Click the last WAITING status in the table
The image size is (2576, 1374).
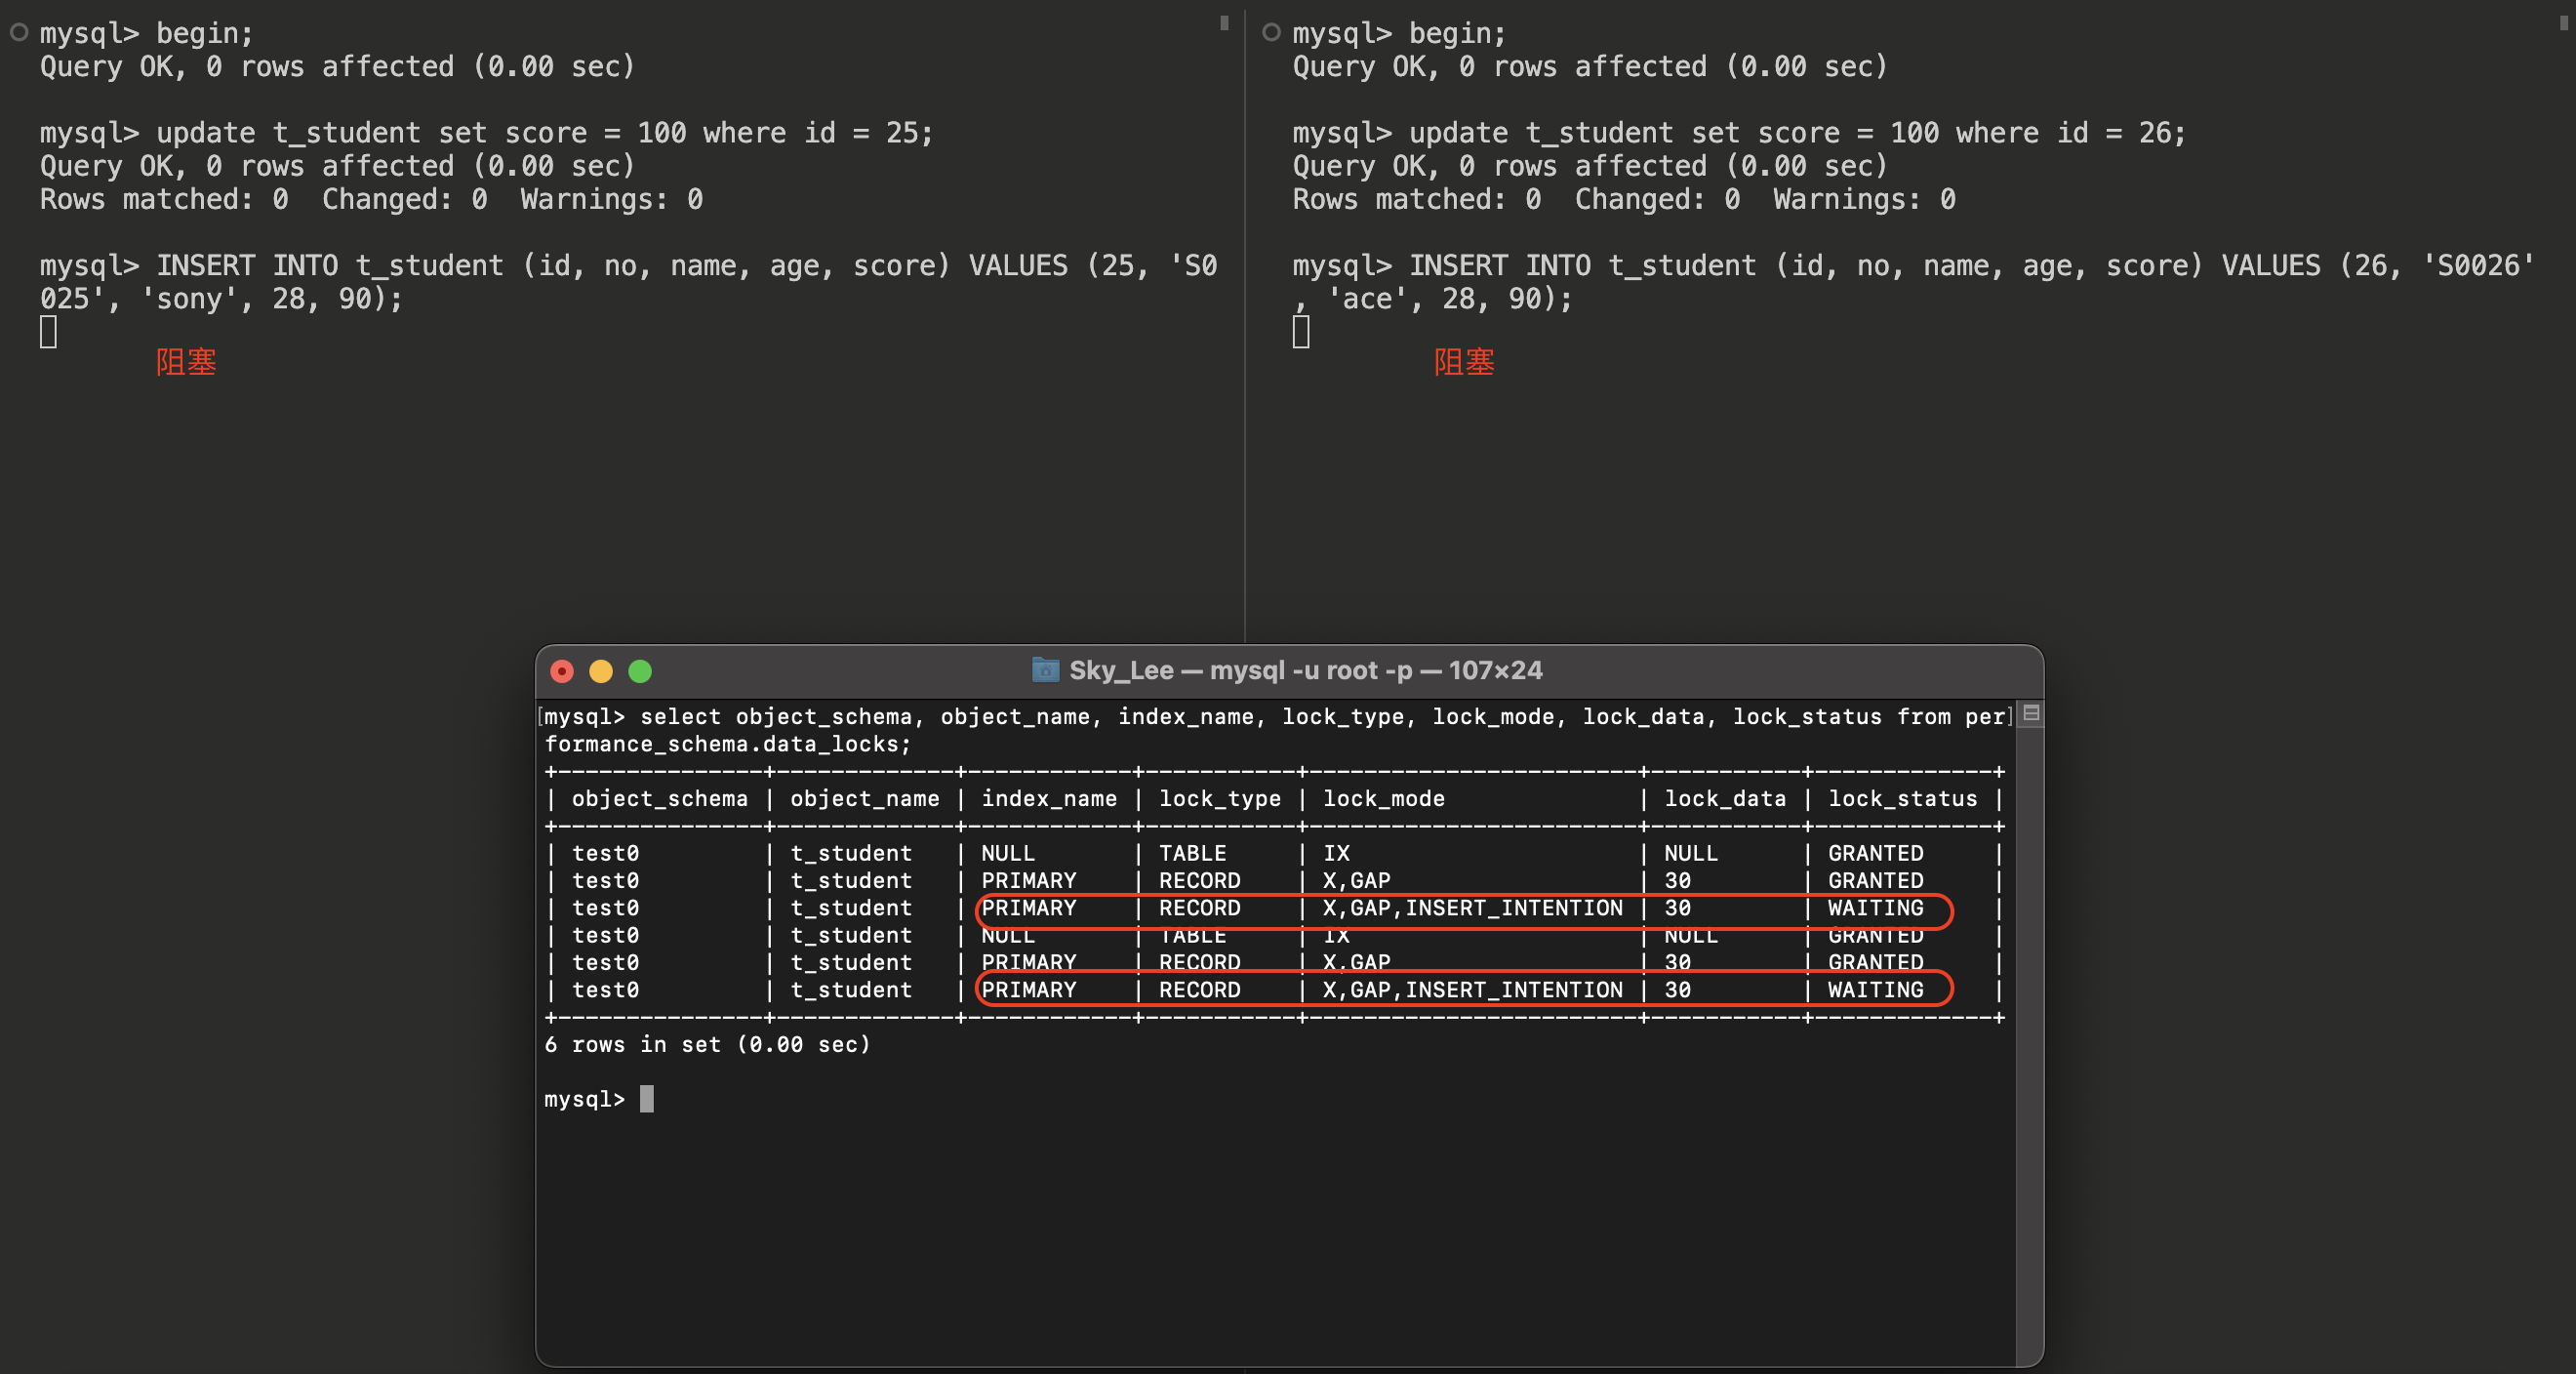pos(1875,990)
